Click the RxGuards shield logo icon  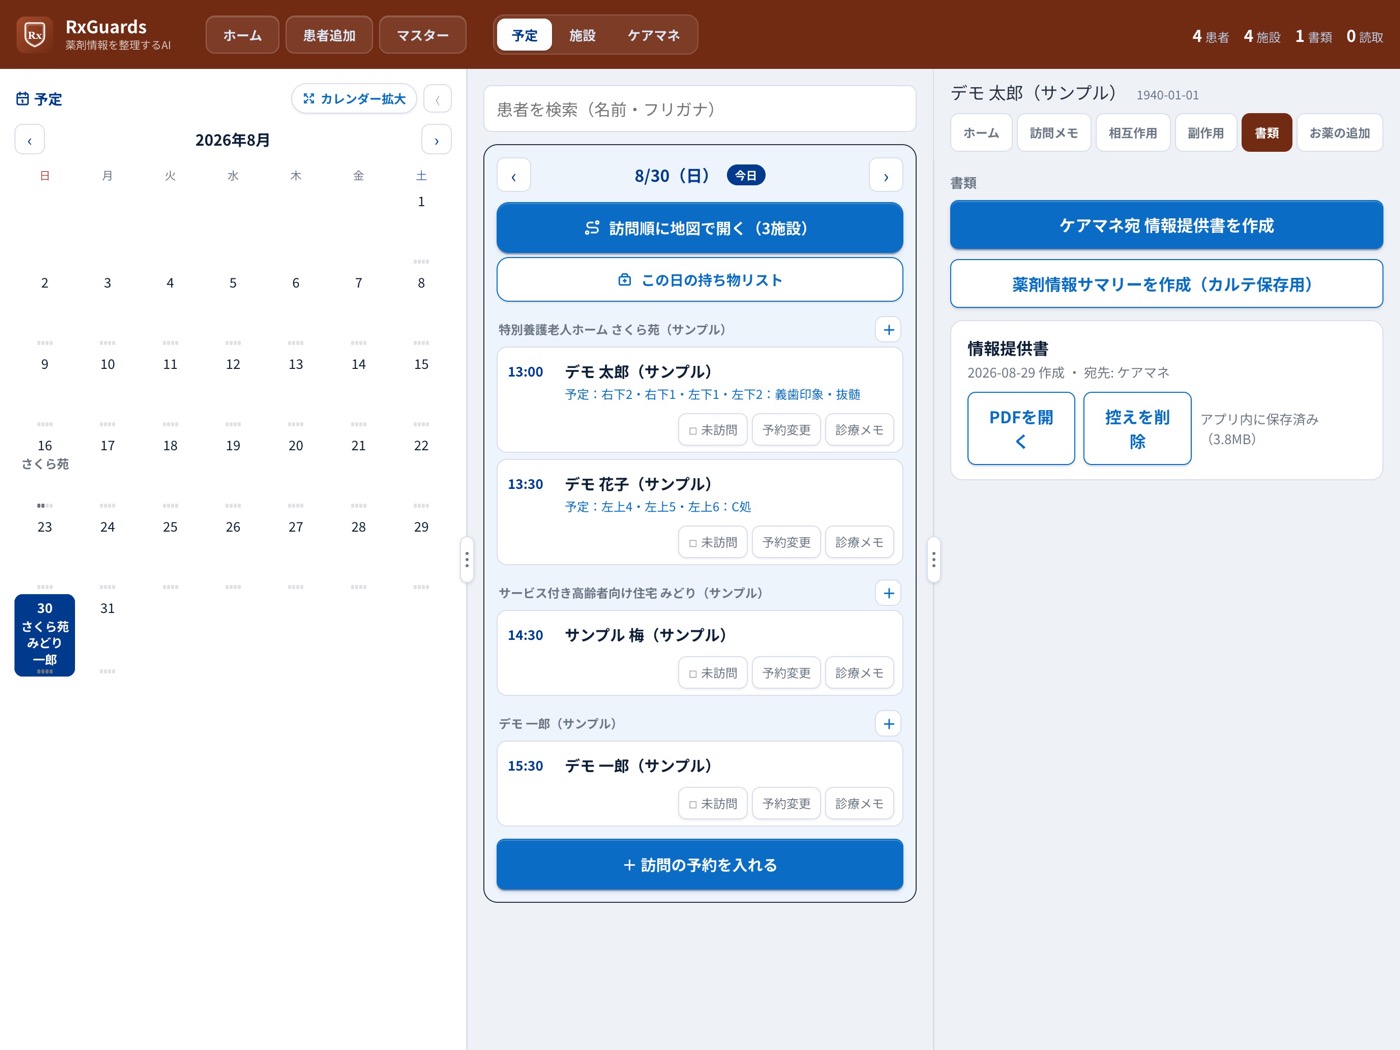[x=35, y=35]
